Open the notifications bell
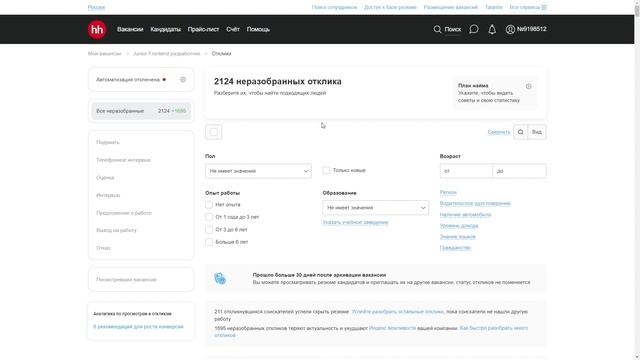 tap(492, 29)
